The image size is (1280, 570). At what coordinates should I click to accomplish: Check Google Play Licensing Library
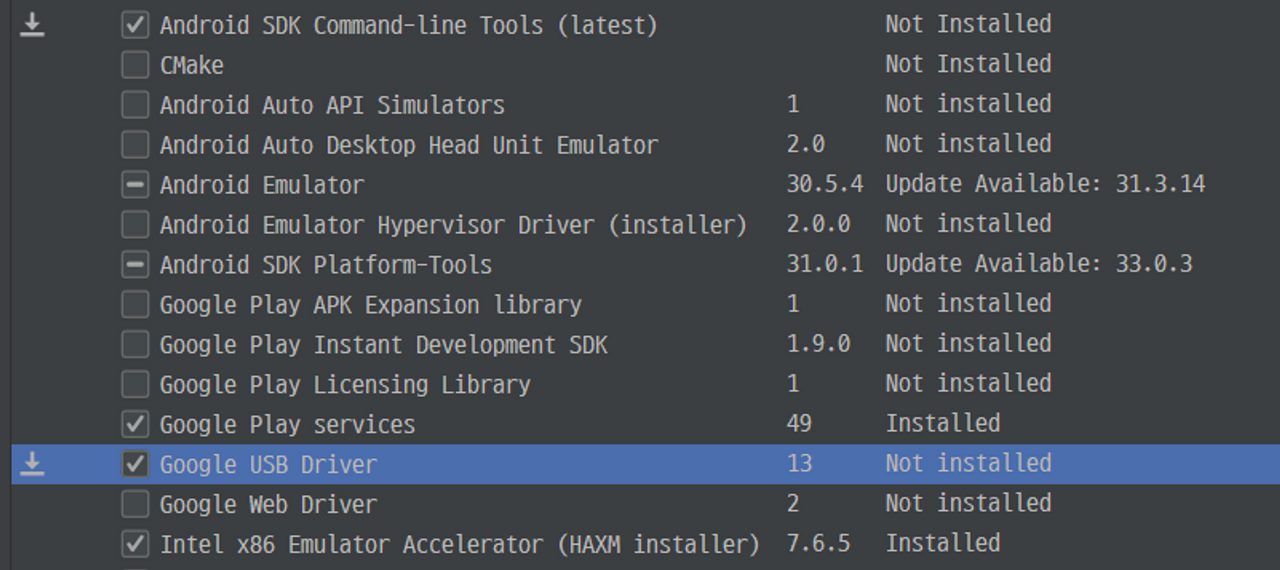pyautogui.click(x=135, y=385)
